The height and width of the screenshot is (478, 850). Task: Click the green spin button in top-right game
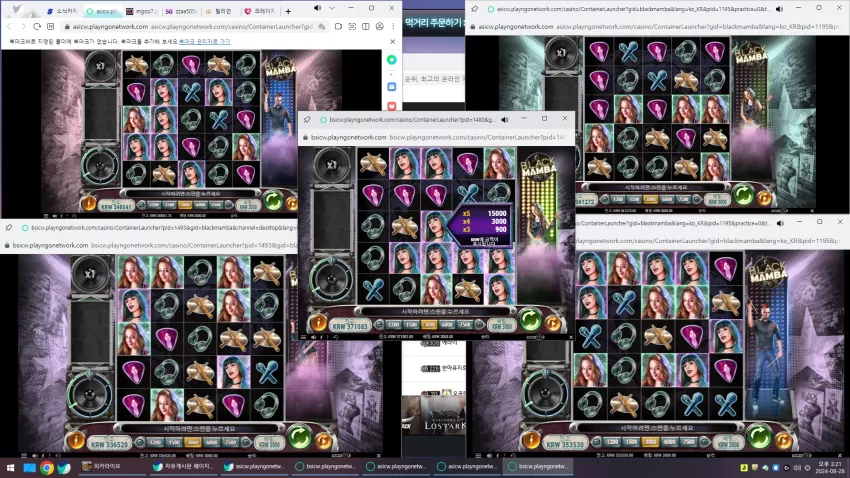(744, 194)
